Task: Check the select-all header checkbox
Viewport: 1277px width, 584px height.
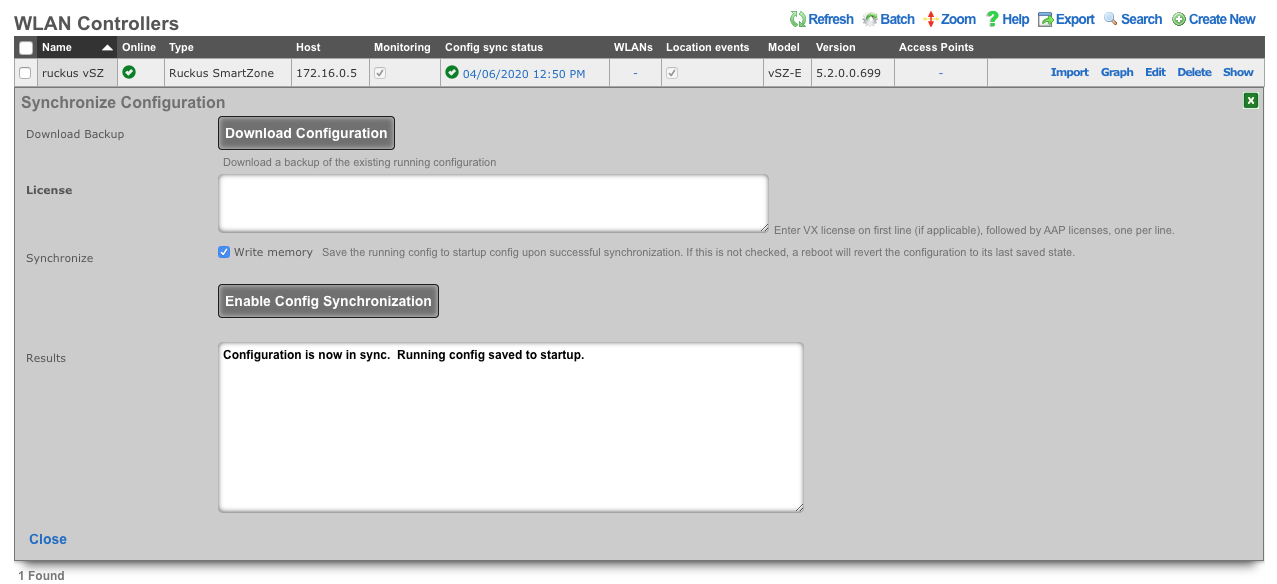Action: 26,48
